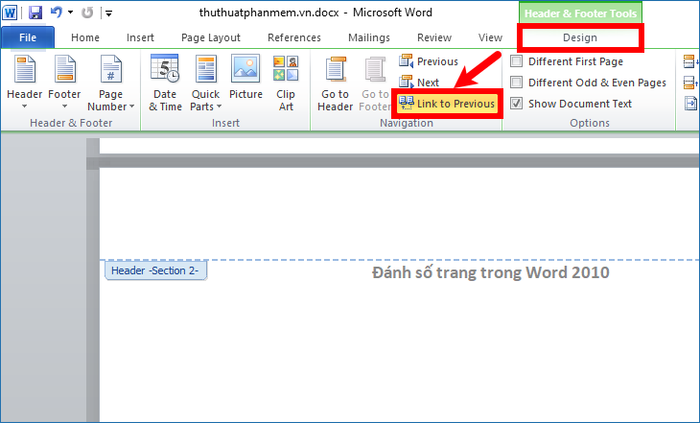Click header text Đánh số trang trong Word 2010
The image size is (700, 423).
(491, 272)
